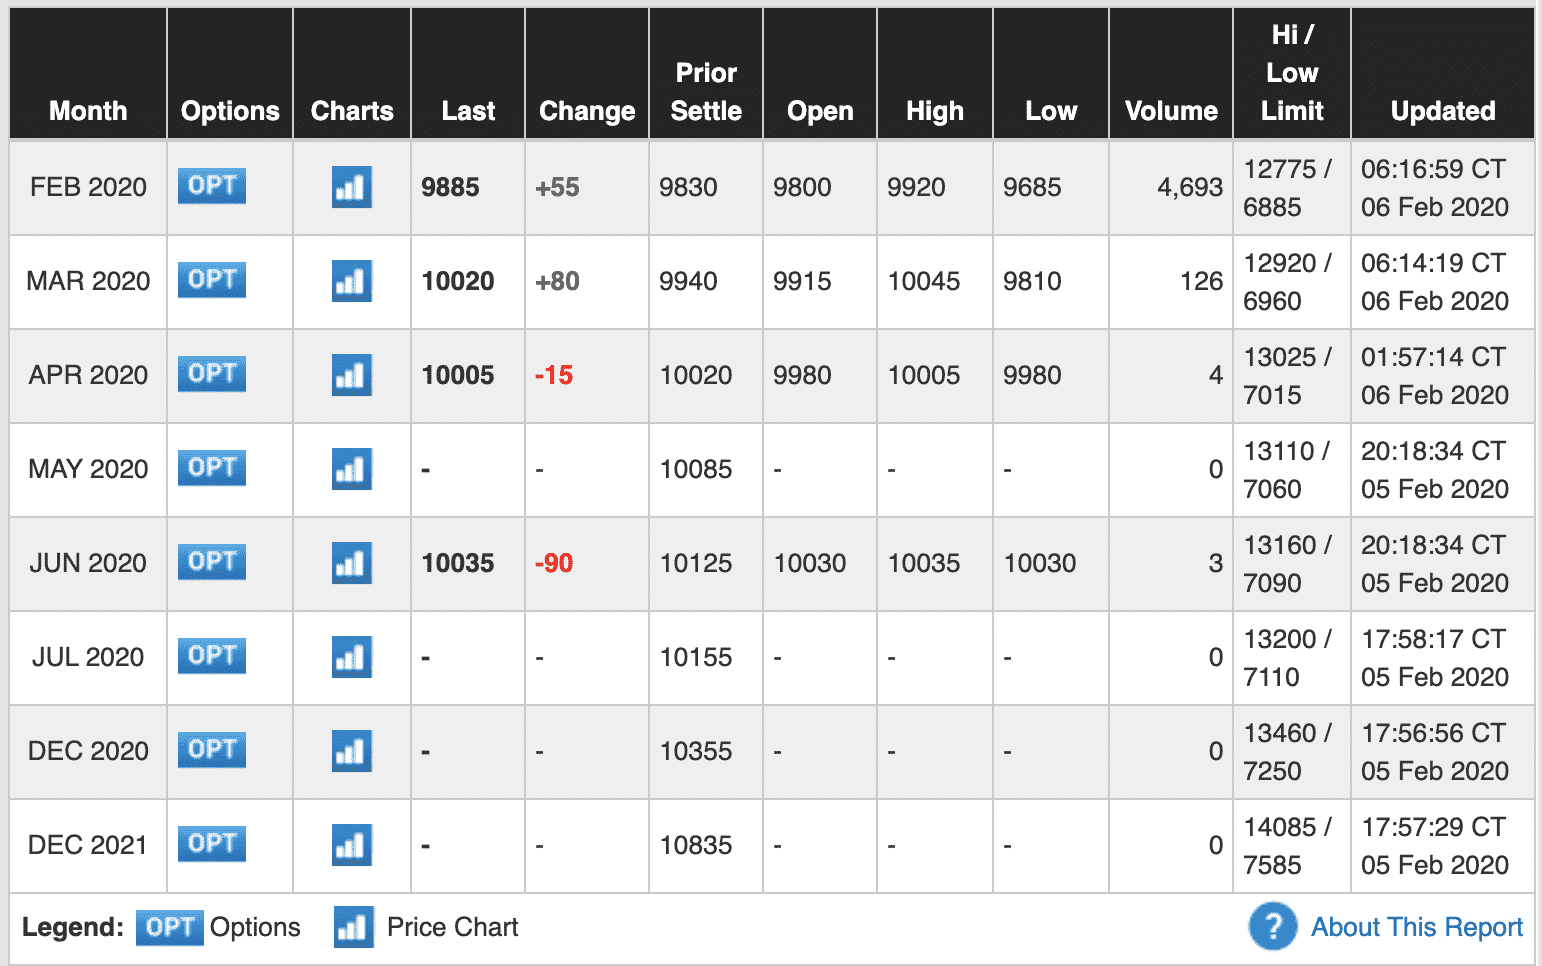Open the JUN 2020 price chart icon
The image size is (1542, 966).
coord(352,563)
